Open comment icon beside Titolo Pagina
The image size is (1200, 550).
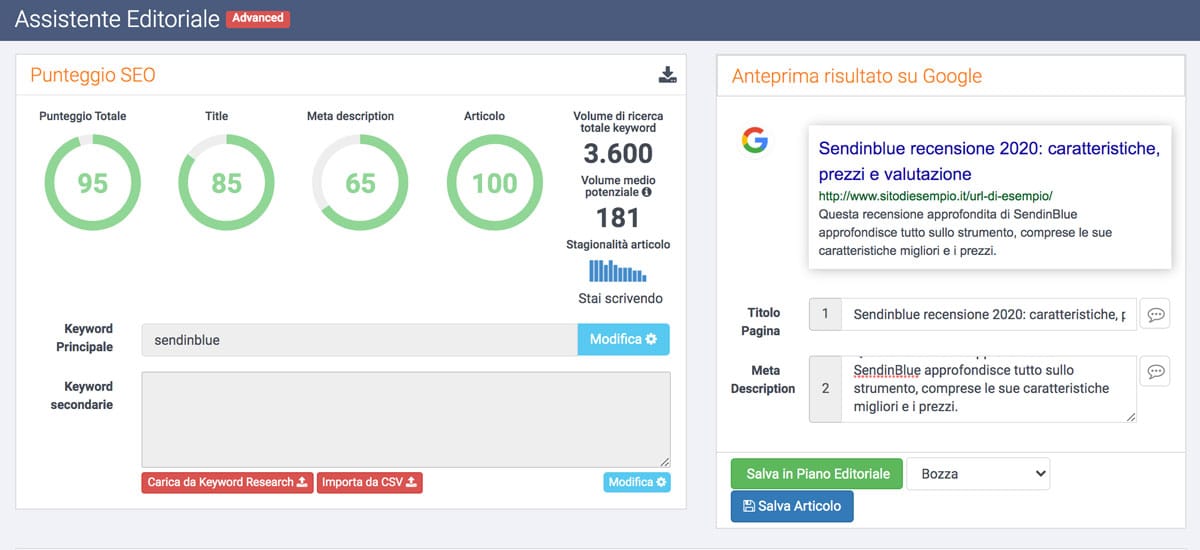tap(1155, 314)
